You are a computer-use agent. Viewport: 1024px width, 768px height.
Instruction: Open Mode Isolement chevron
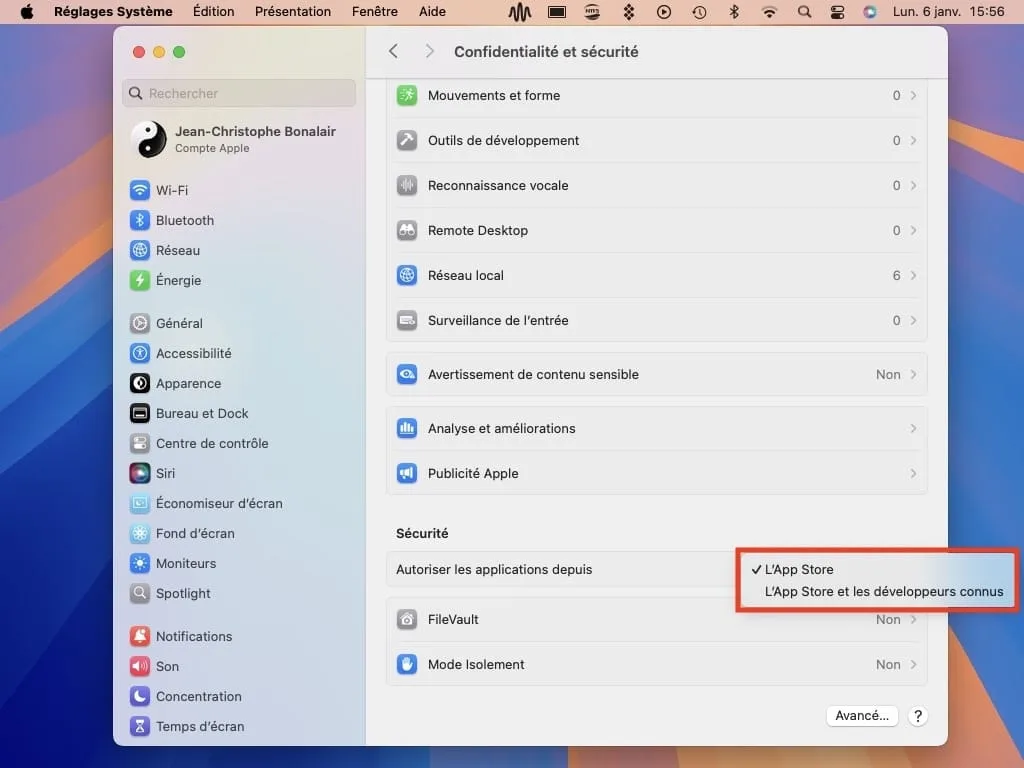click(x=913, y=664)
